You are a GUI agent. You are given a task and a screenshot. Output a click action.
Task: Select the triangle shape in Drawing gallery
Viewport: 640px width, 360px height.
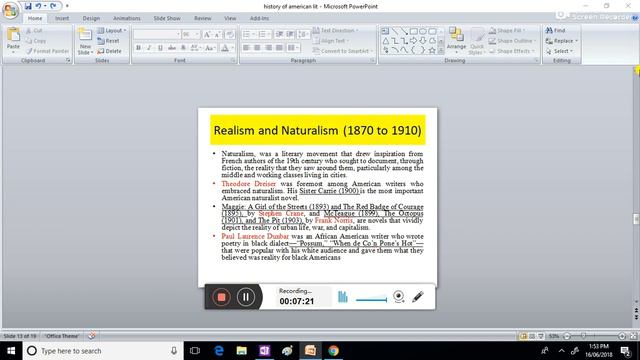click(x=386, y=40)
